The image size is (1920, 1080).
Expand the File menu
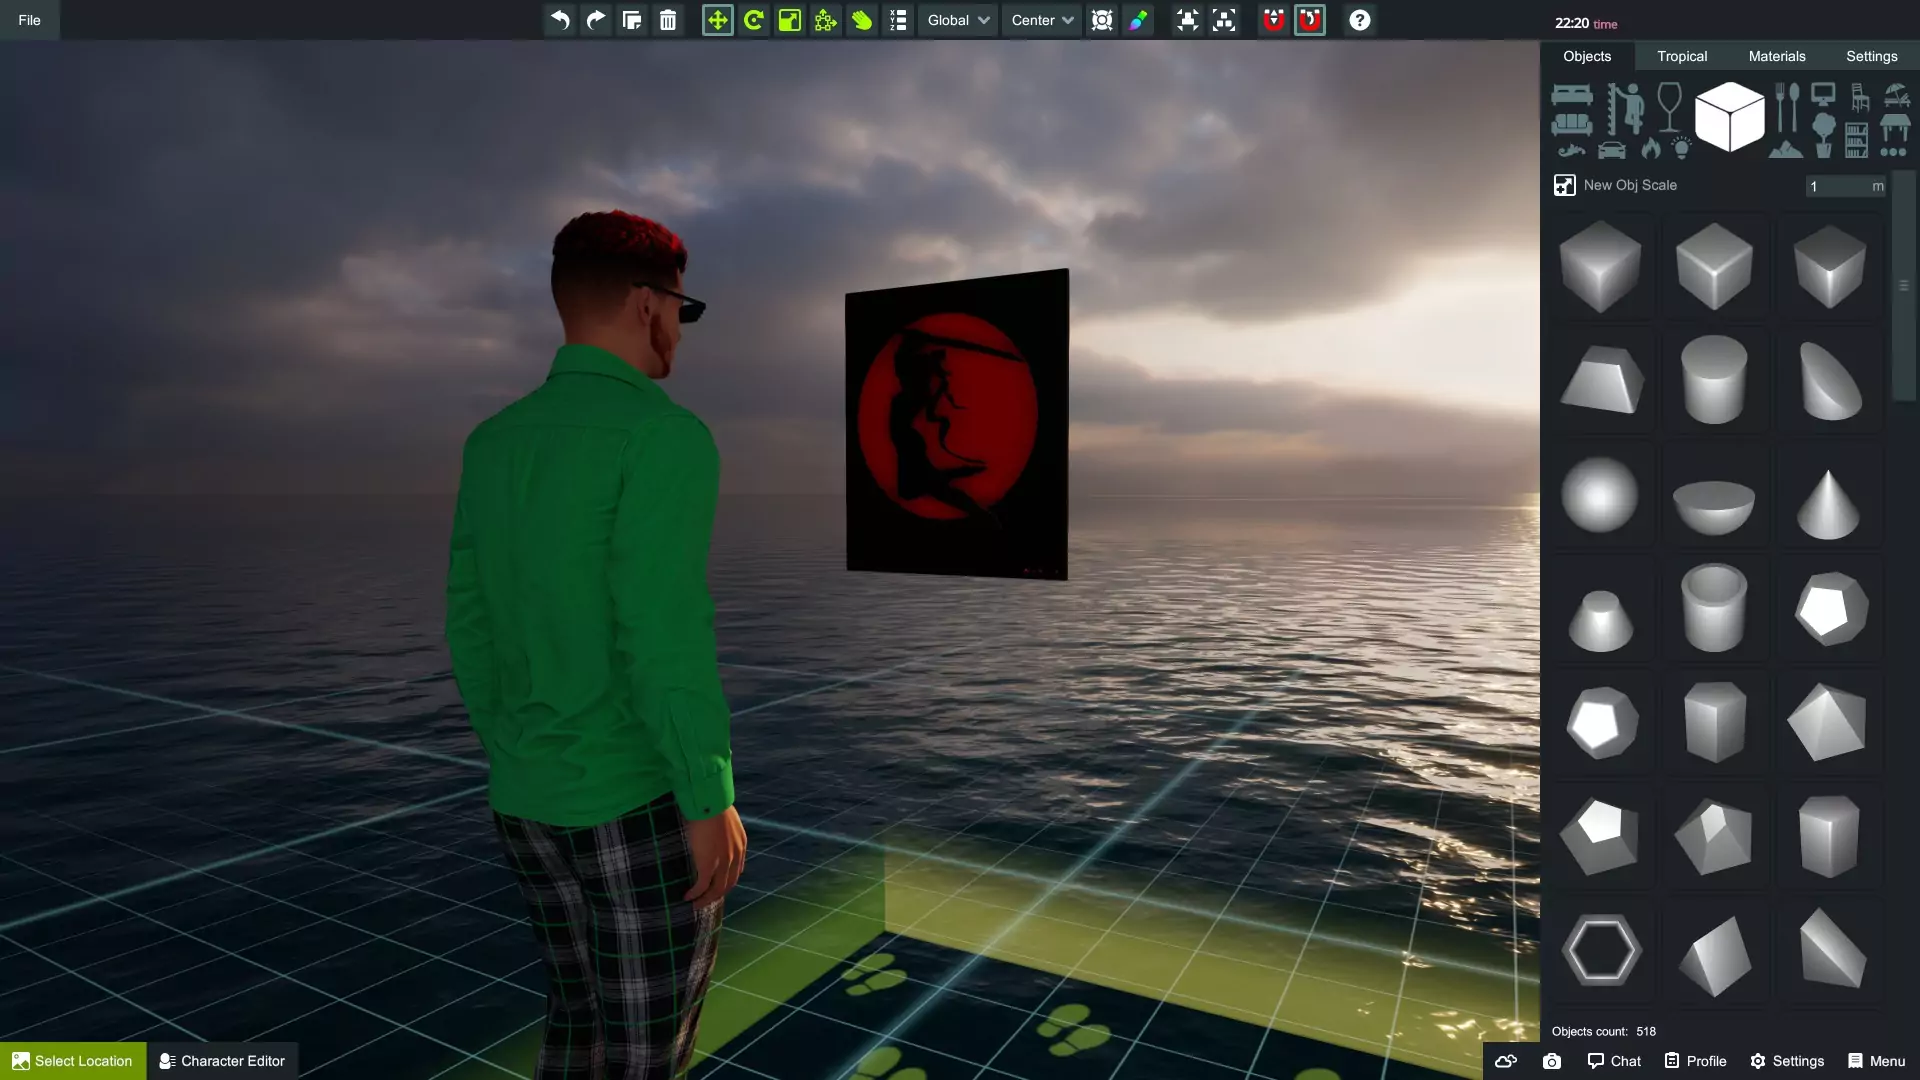(30, 20)
